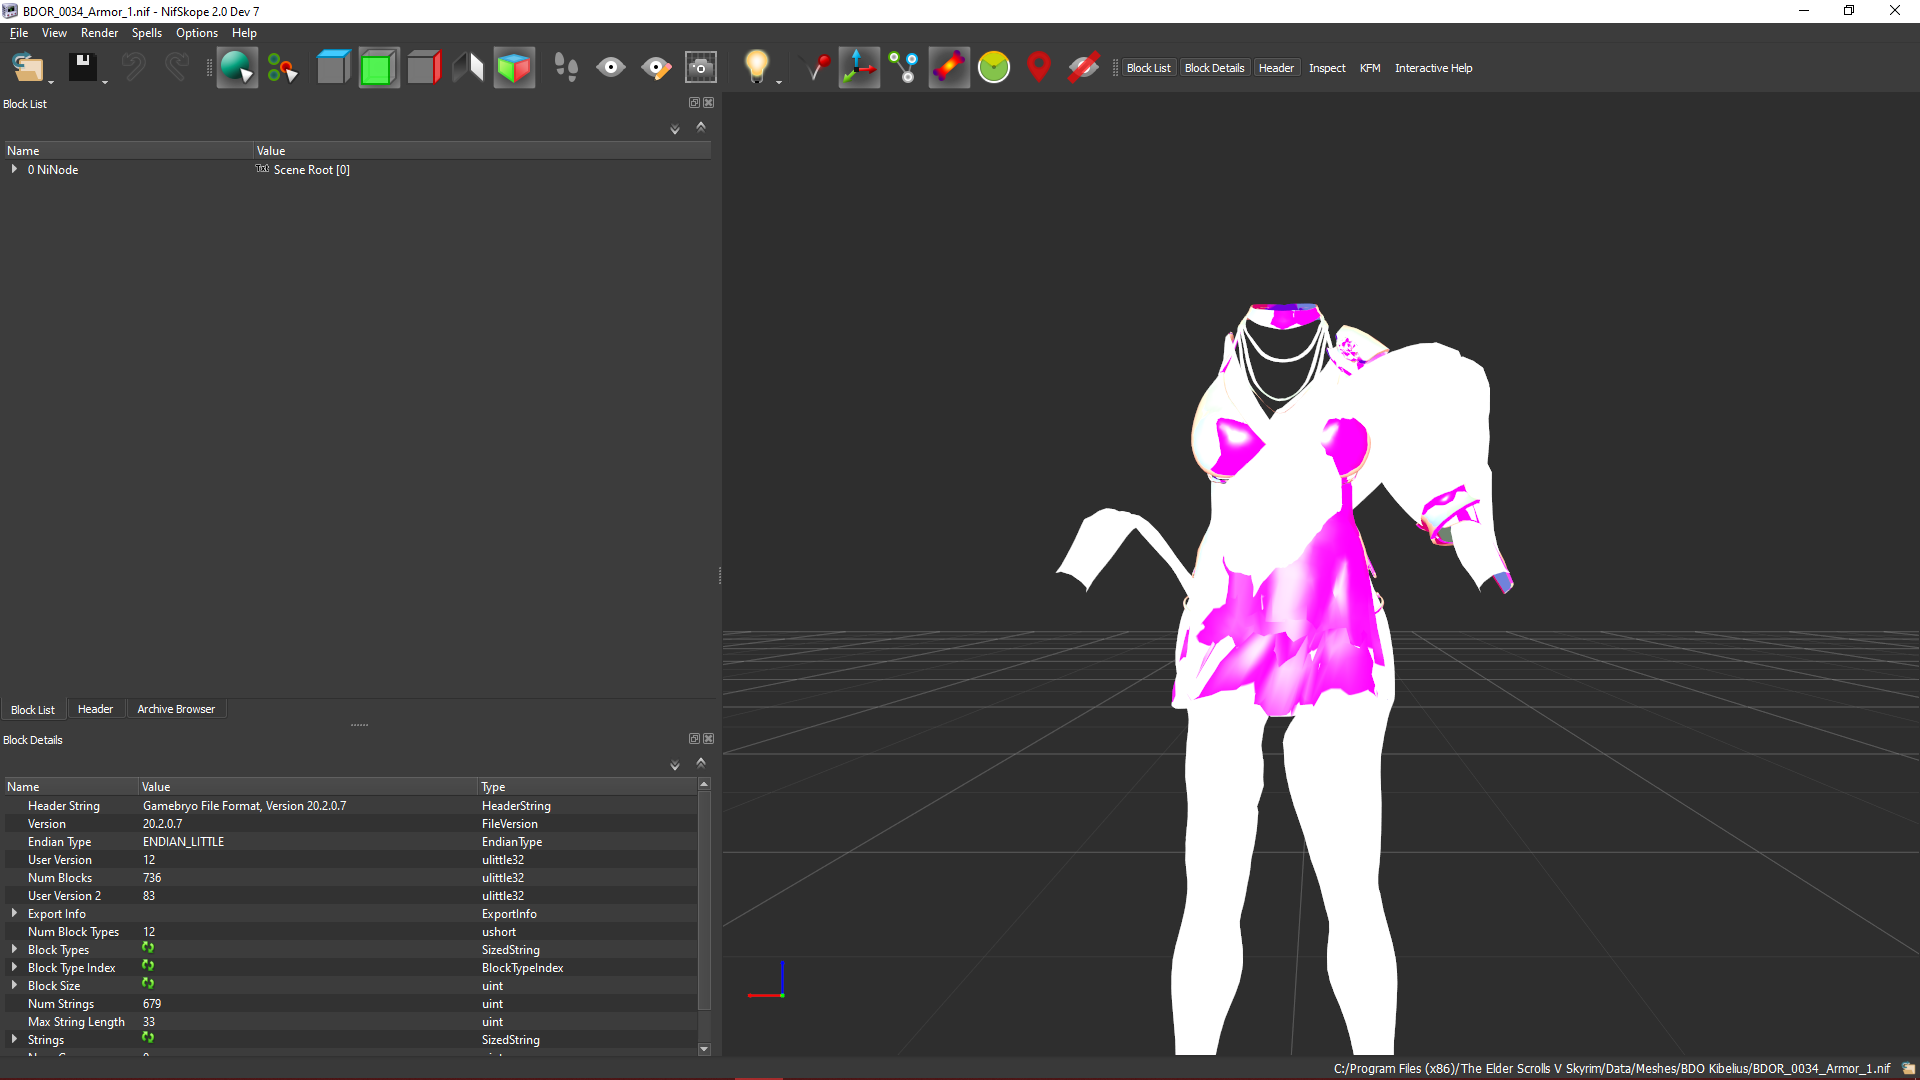Viewport: 1920px width, 1080px height.
Task: Open the Help menu
Action: [x=244, y=33]
